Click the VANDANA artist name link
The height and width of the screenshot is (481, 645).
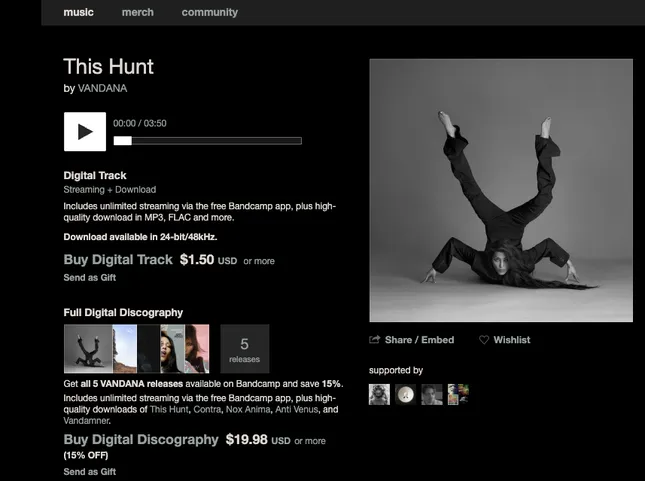(x=102, y=88)
